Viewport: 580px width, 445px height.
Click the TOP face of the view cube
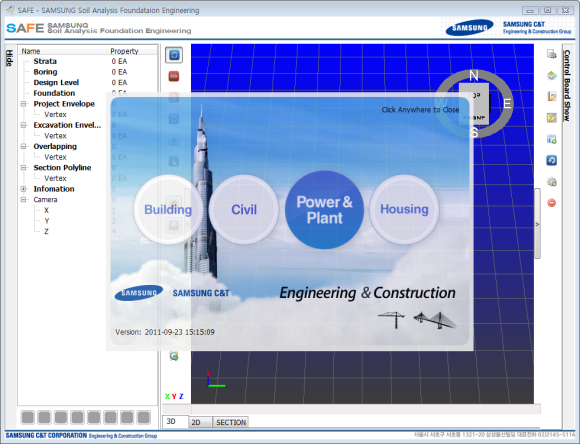(x=475, y=95)
